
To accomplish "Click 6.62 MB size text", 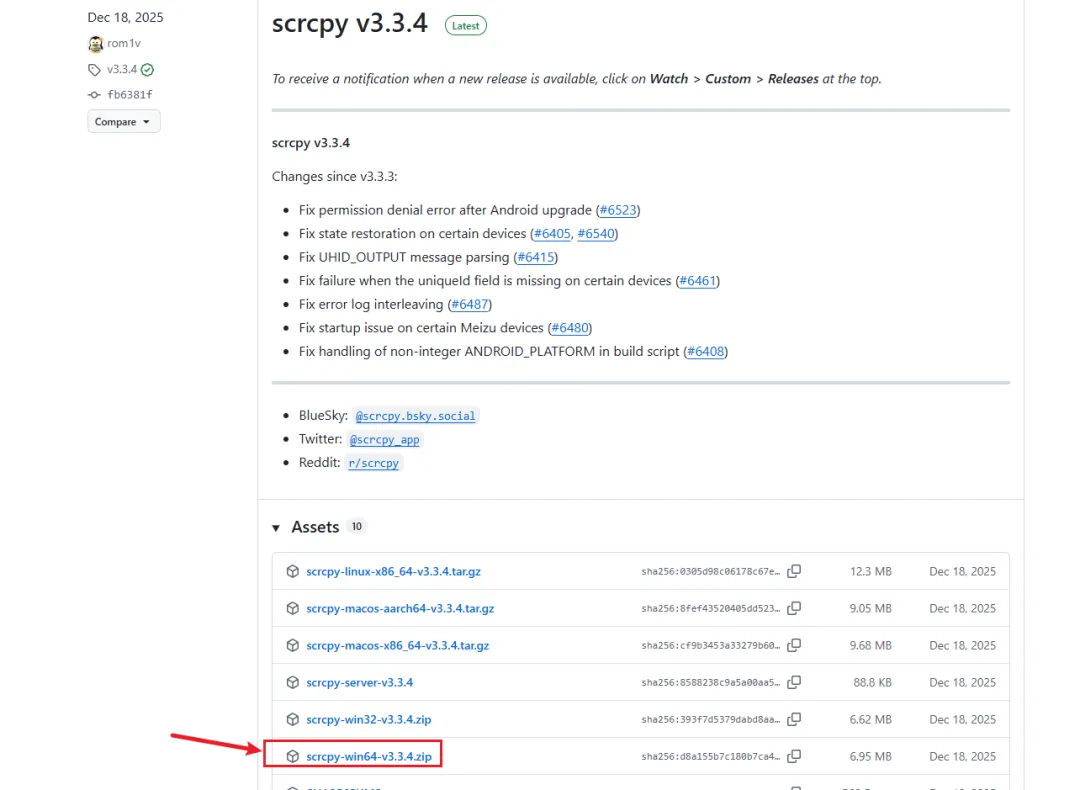I will [871, 719].
